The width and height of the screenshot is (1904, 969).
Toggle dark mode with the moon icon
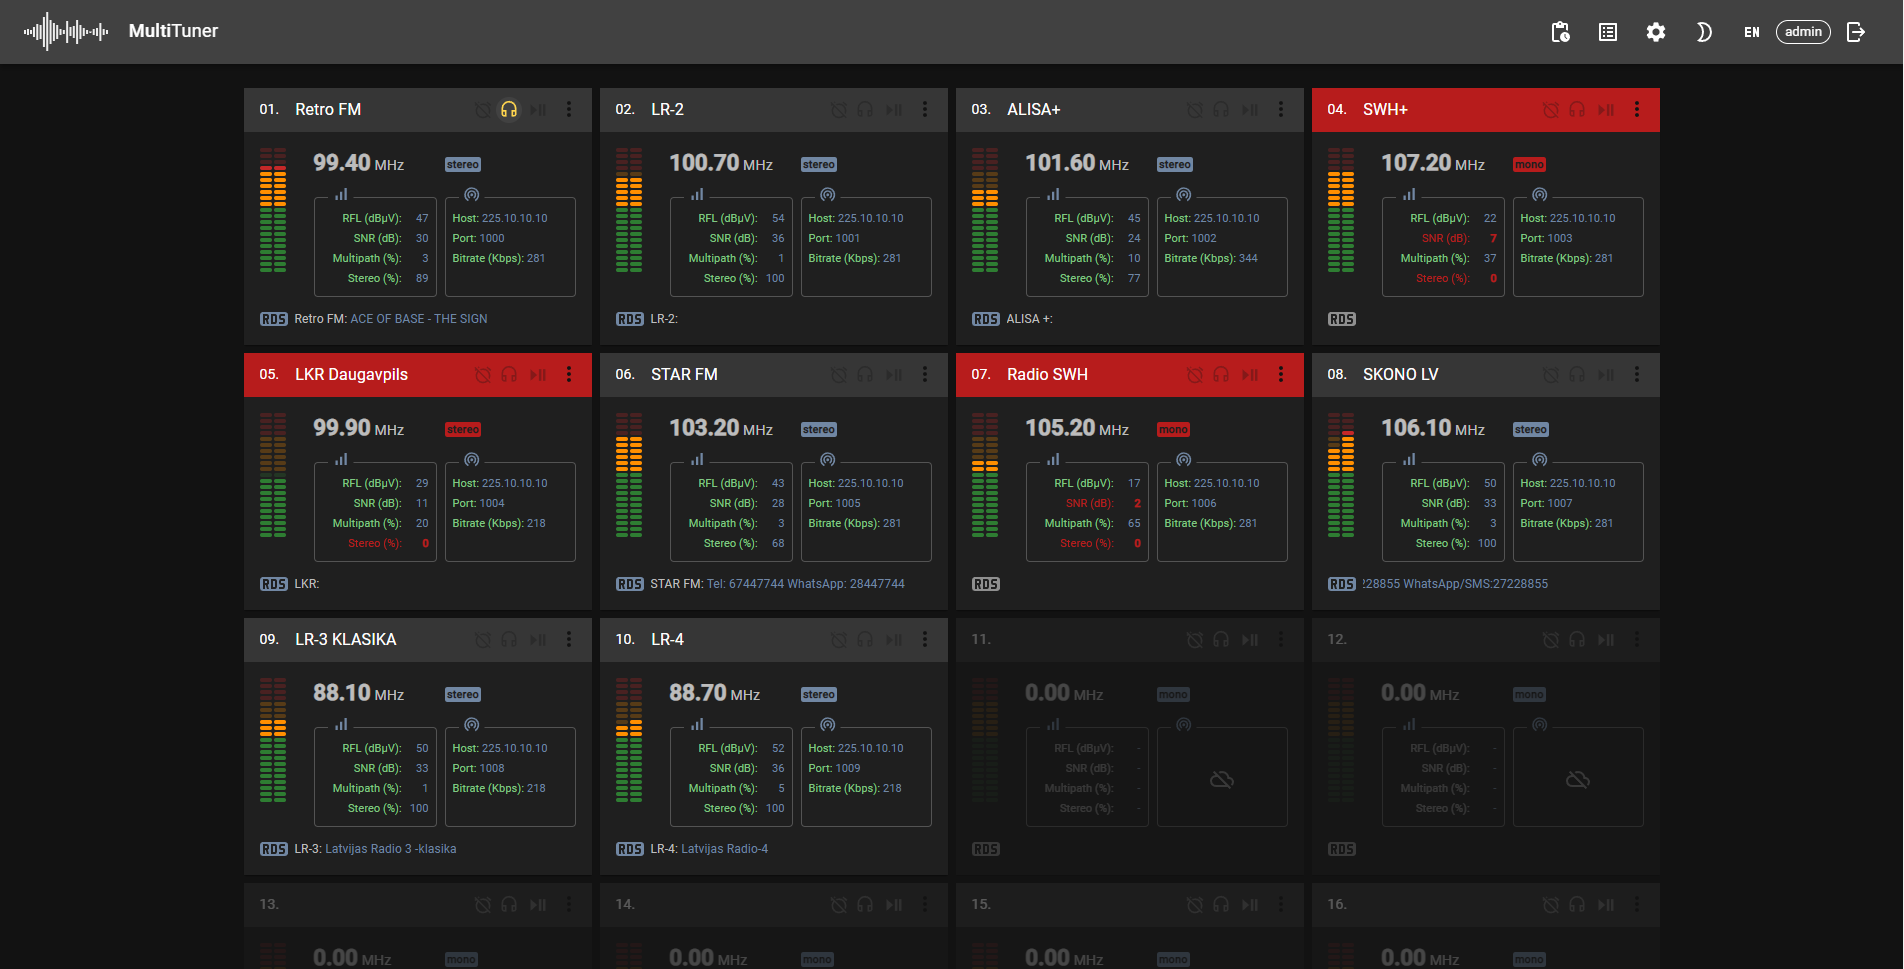click(x=1704, y=32)
